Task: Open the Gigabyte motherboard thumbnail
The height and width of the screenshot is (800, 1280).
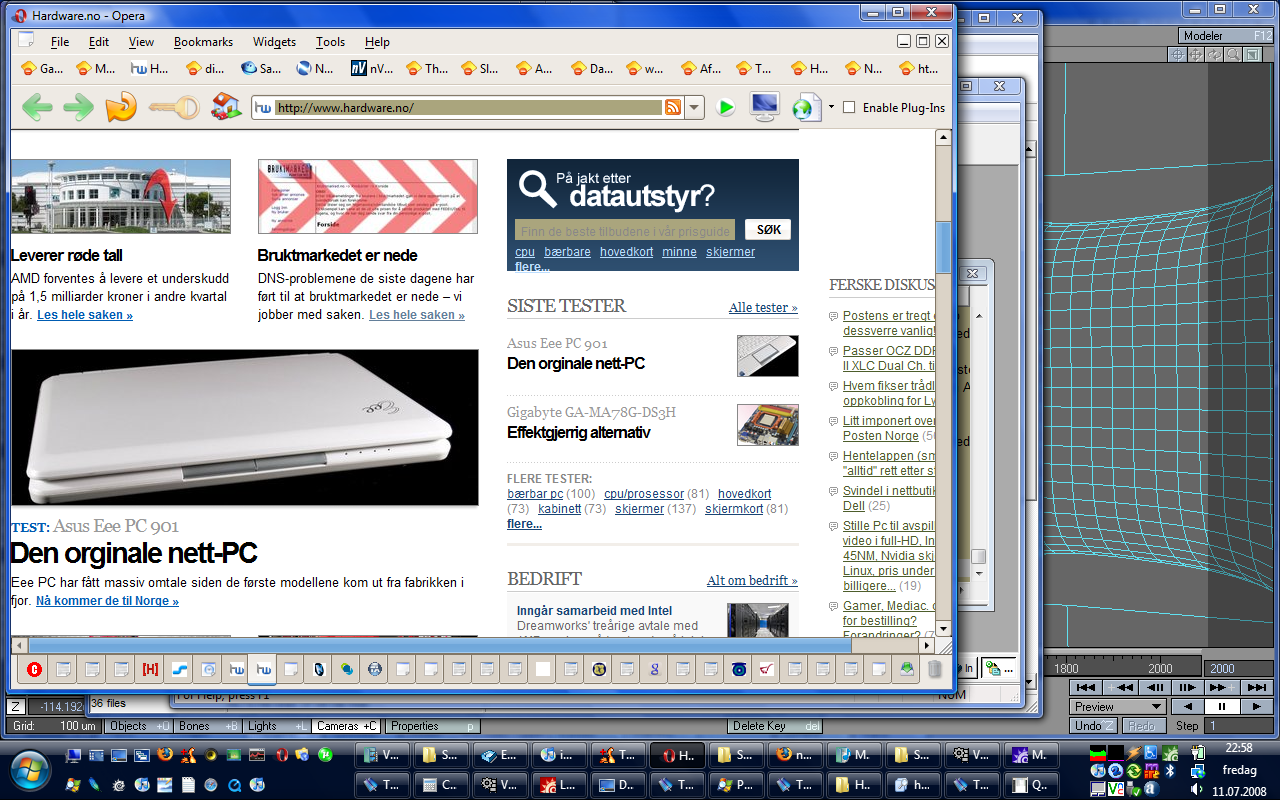Action: (768, 424)
